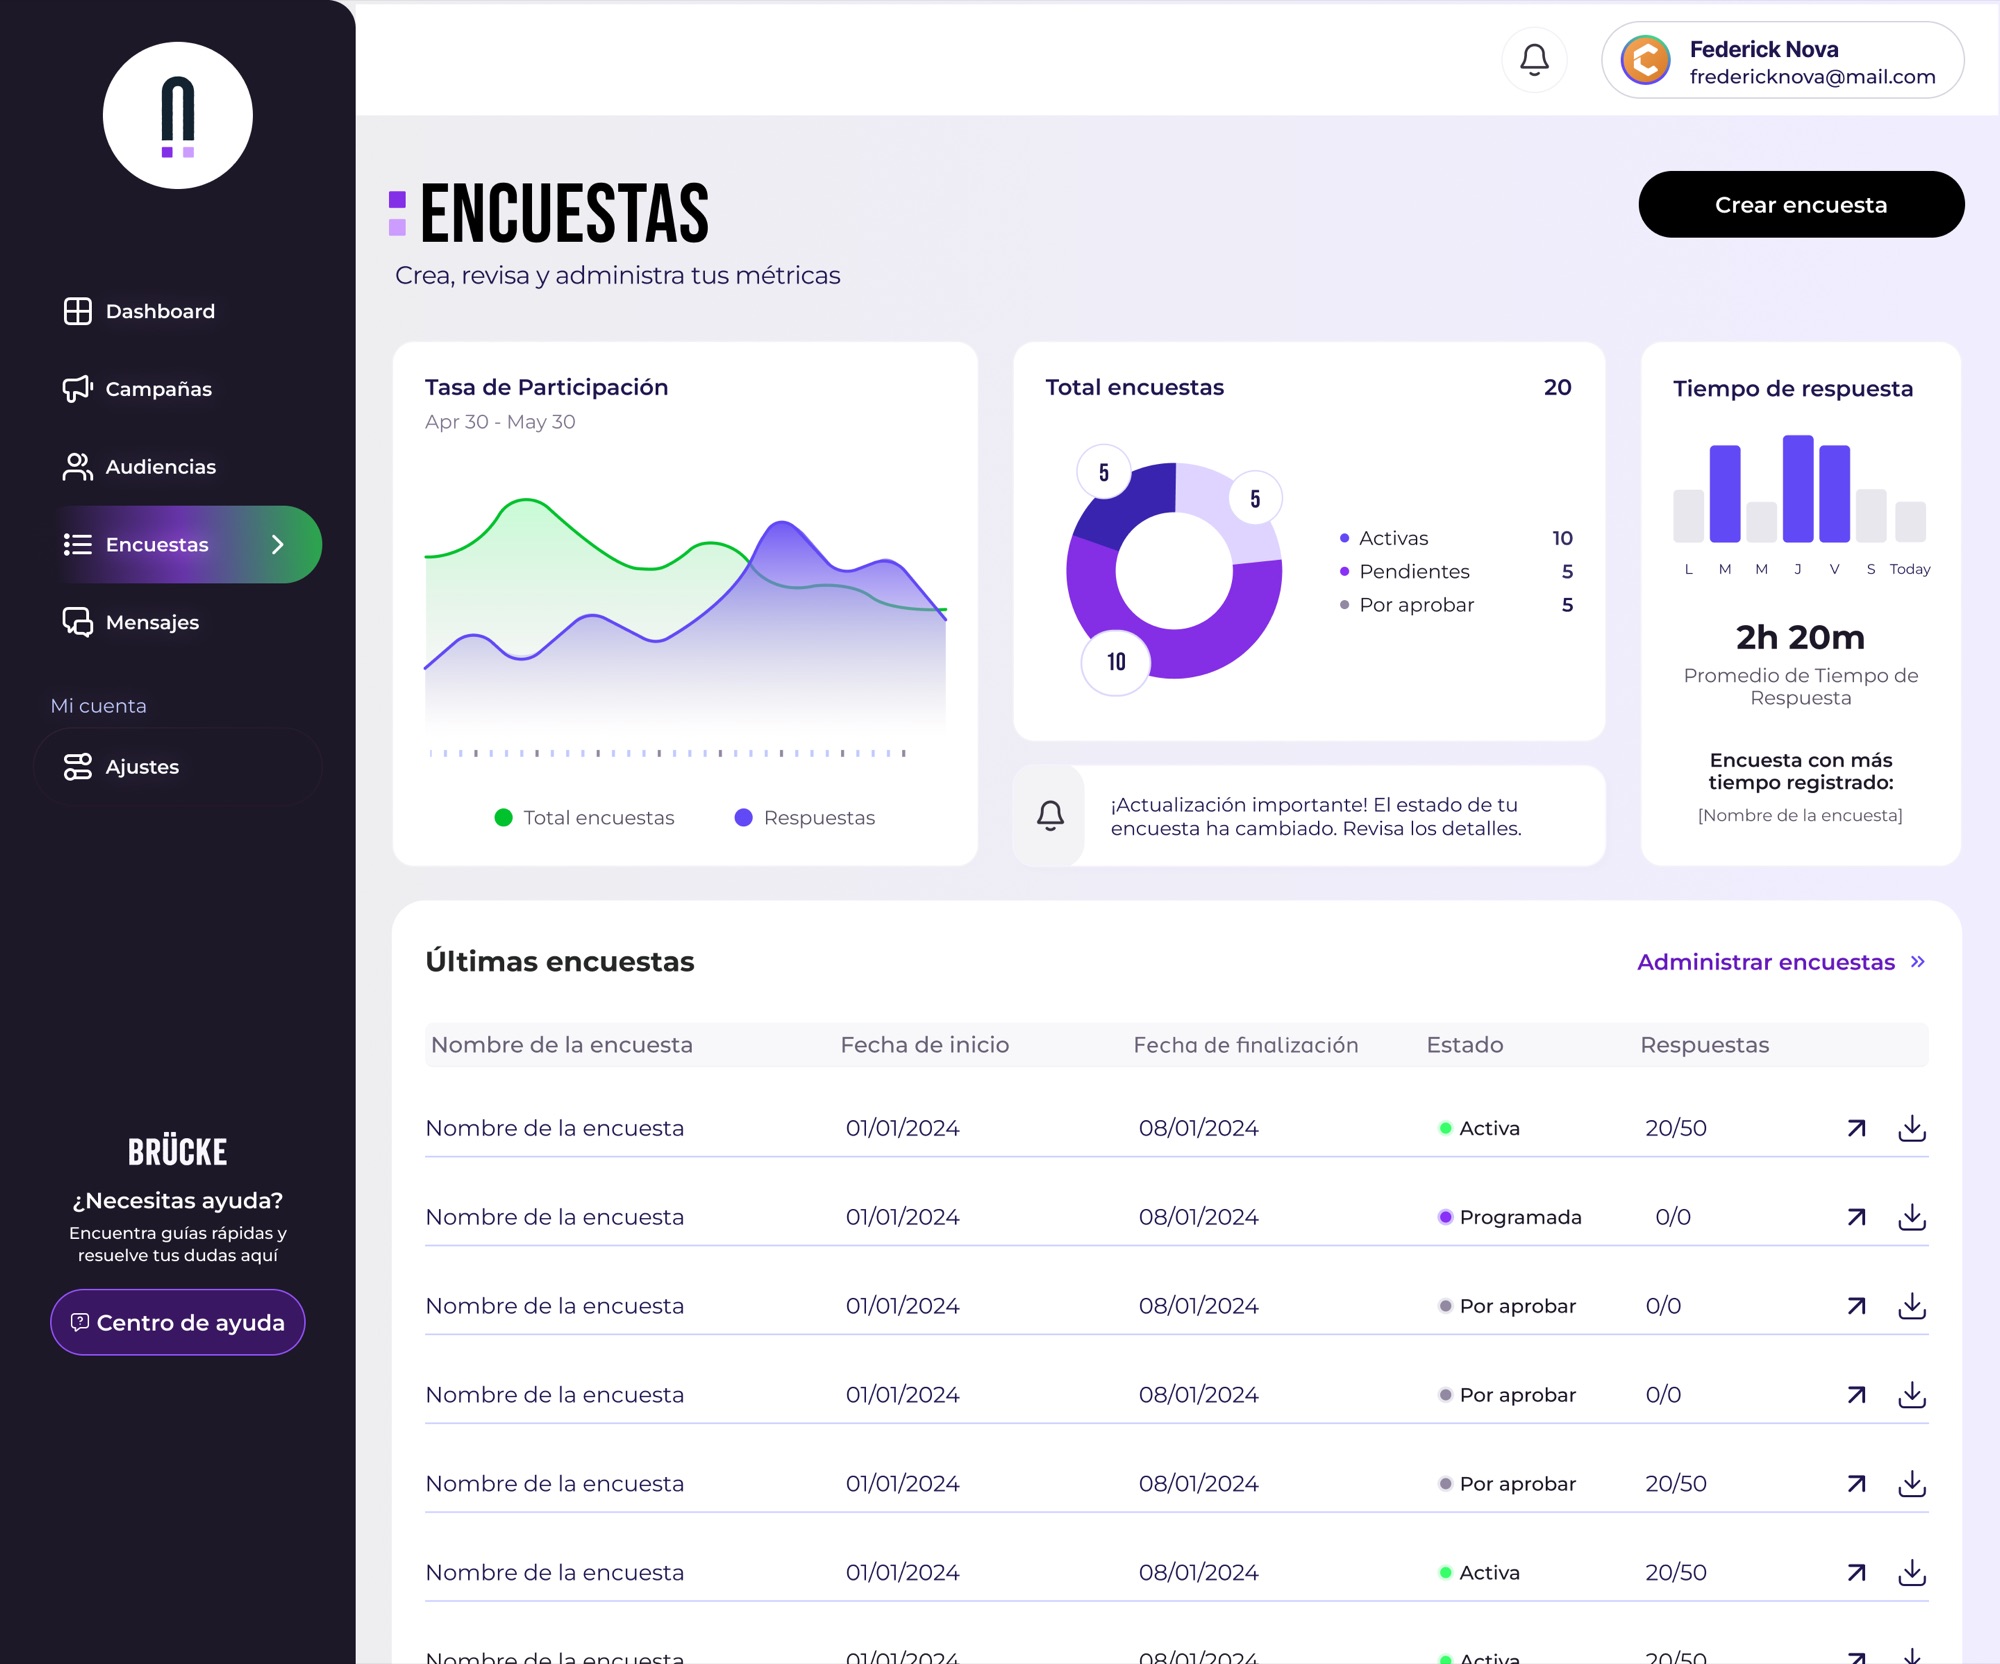The width and height of the screenshot is (2000, 1664).
Task: Download the first Activa survey row
Action: 1912,1128
